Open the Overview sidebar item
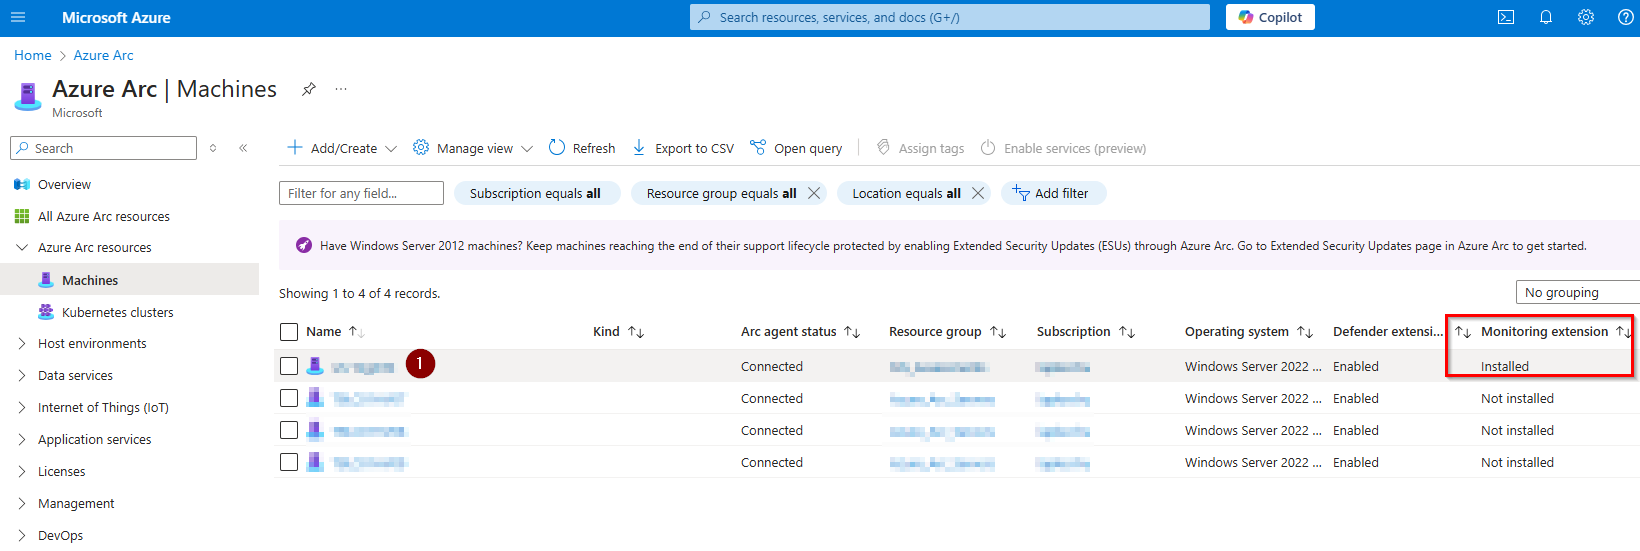 pos(64,184)
